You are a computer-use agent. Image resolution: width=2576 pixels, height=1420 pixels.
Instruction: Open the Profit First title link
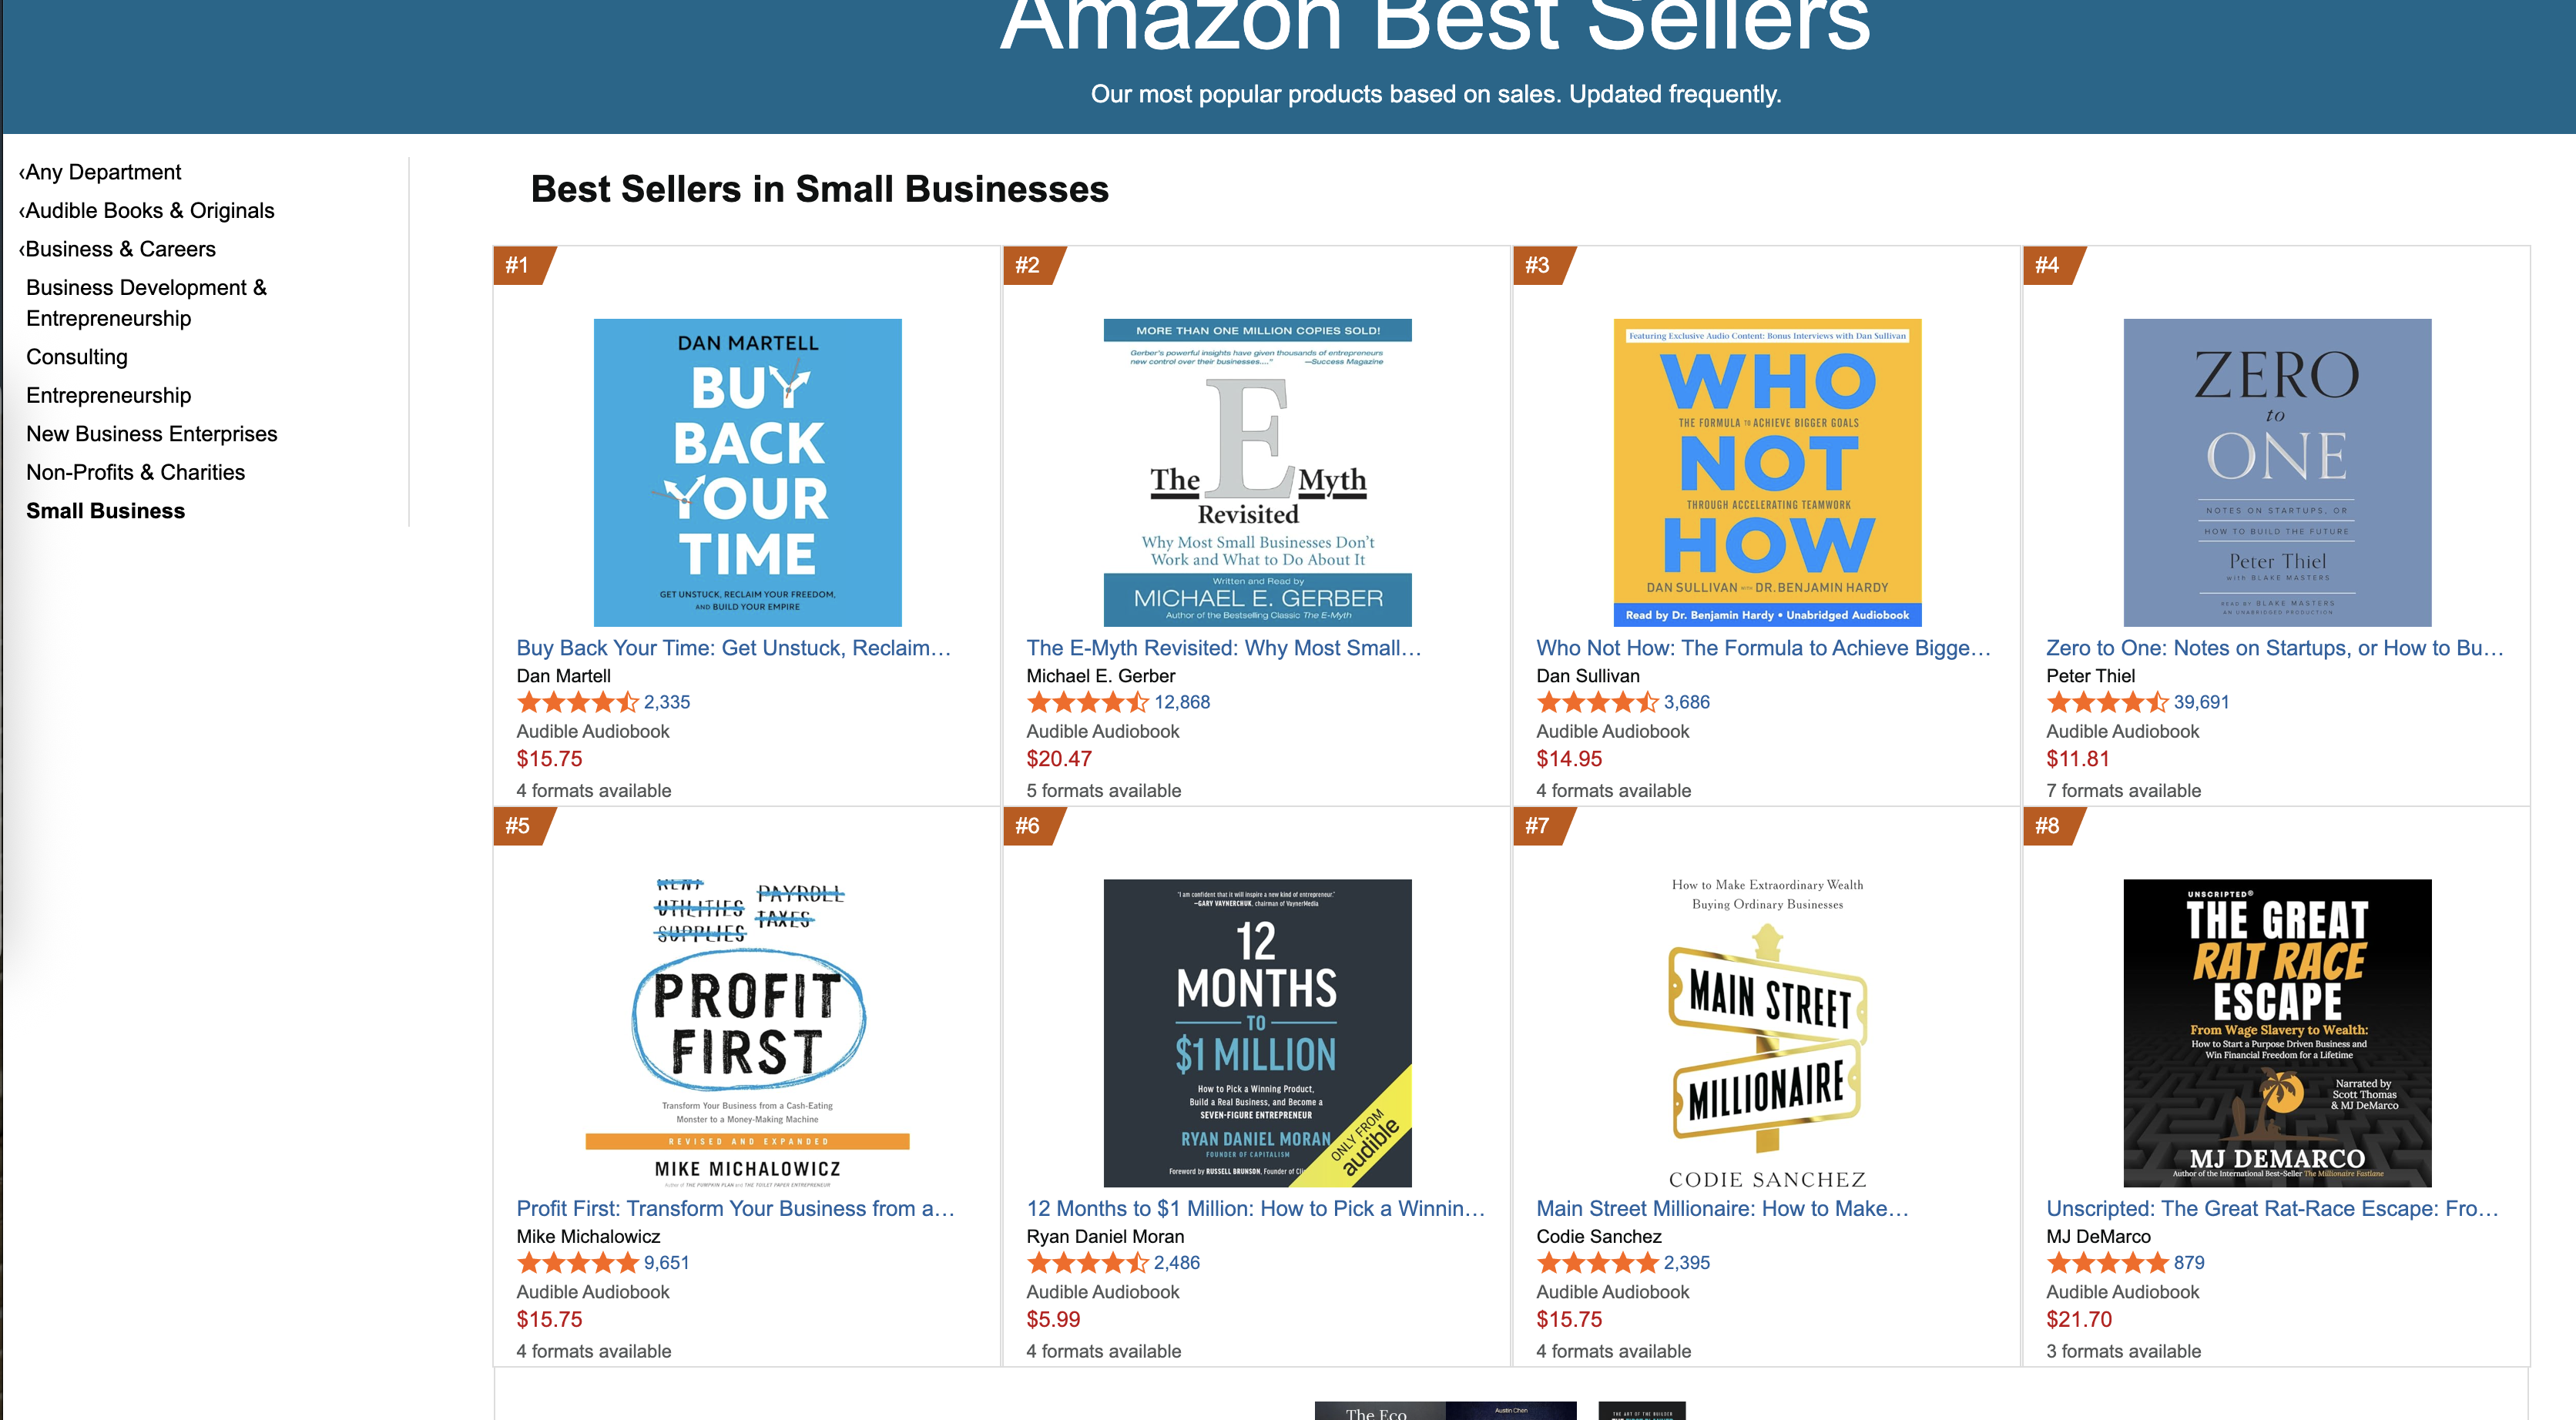click(735, 1209)
